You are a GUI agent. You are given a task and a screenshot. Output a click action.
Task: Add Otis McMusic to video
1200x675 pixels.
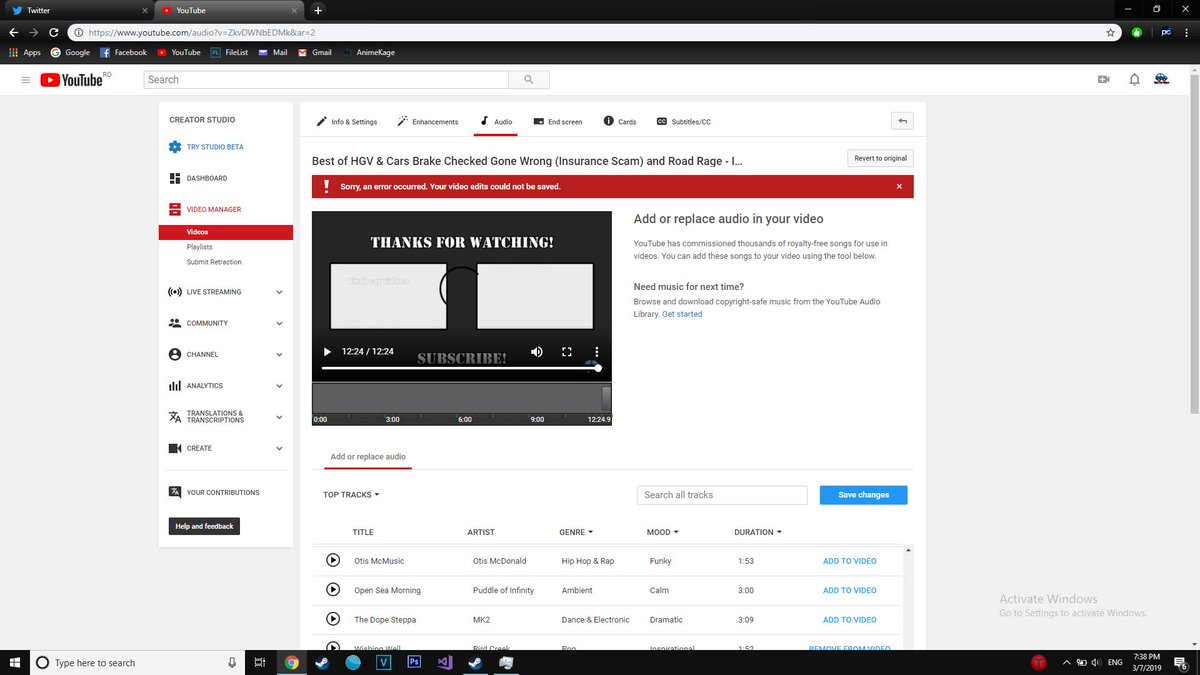click(849, 561)
